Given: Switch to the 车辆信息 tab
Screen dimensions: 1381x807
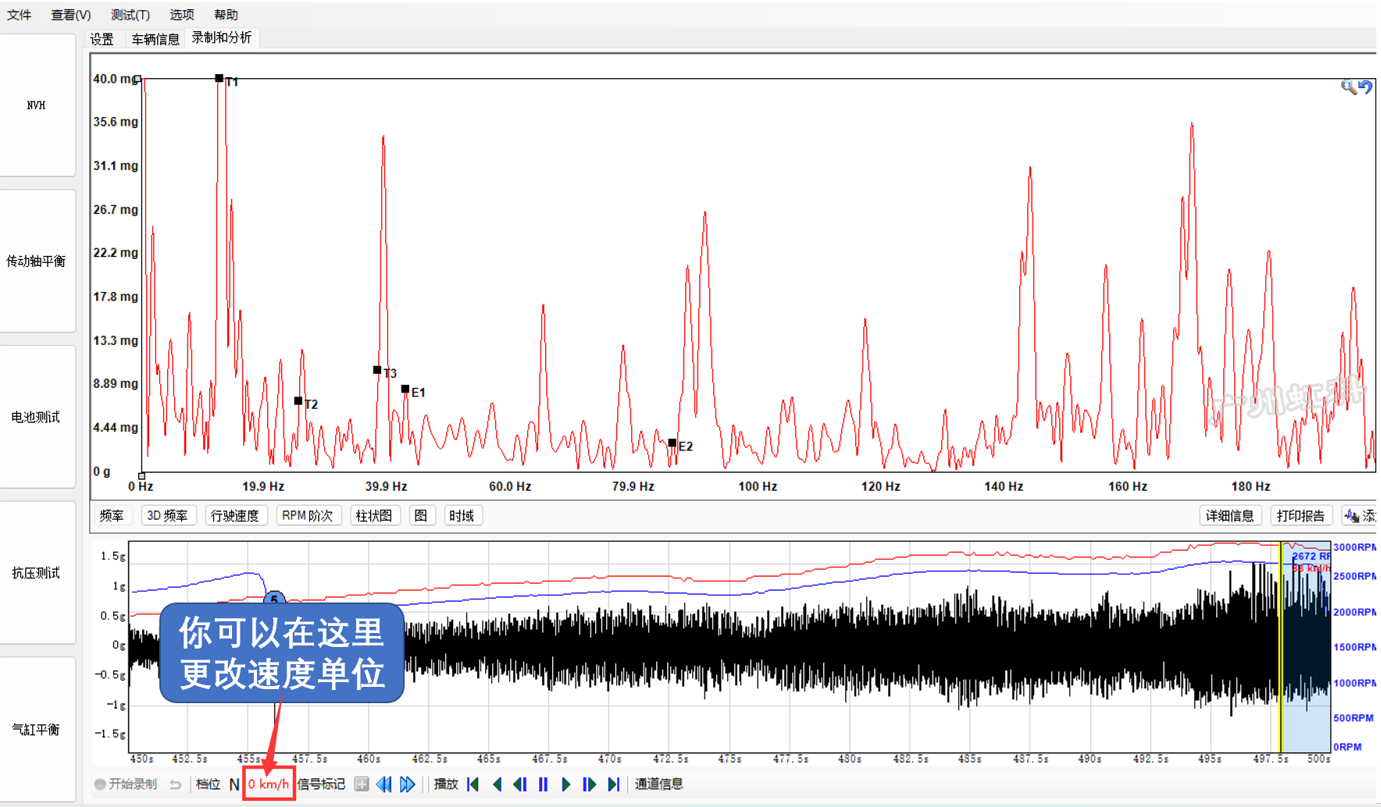Looking at the screenshot, I should [x=154, y=39].
